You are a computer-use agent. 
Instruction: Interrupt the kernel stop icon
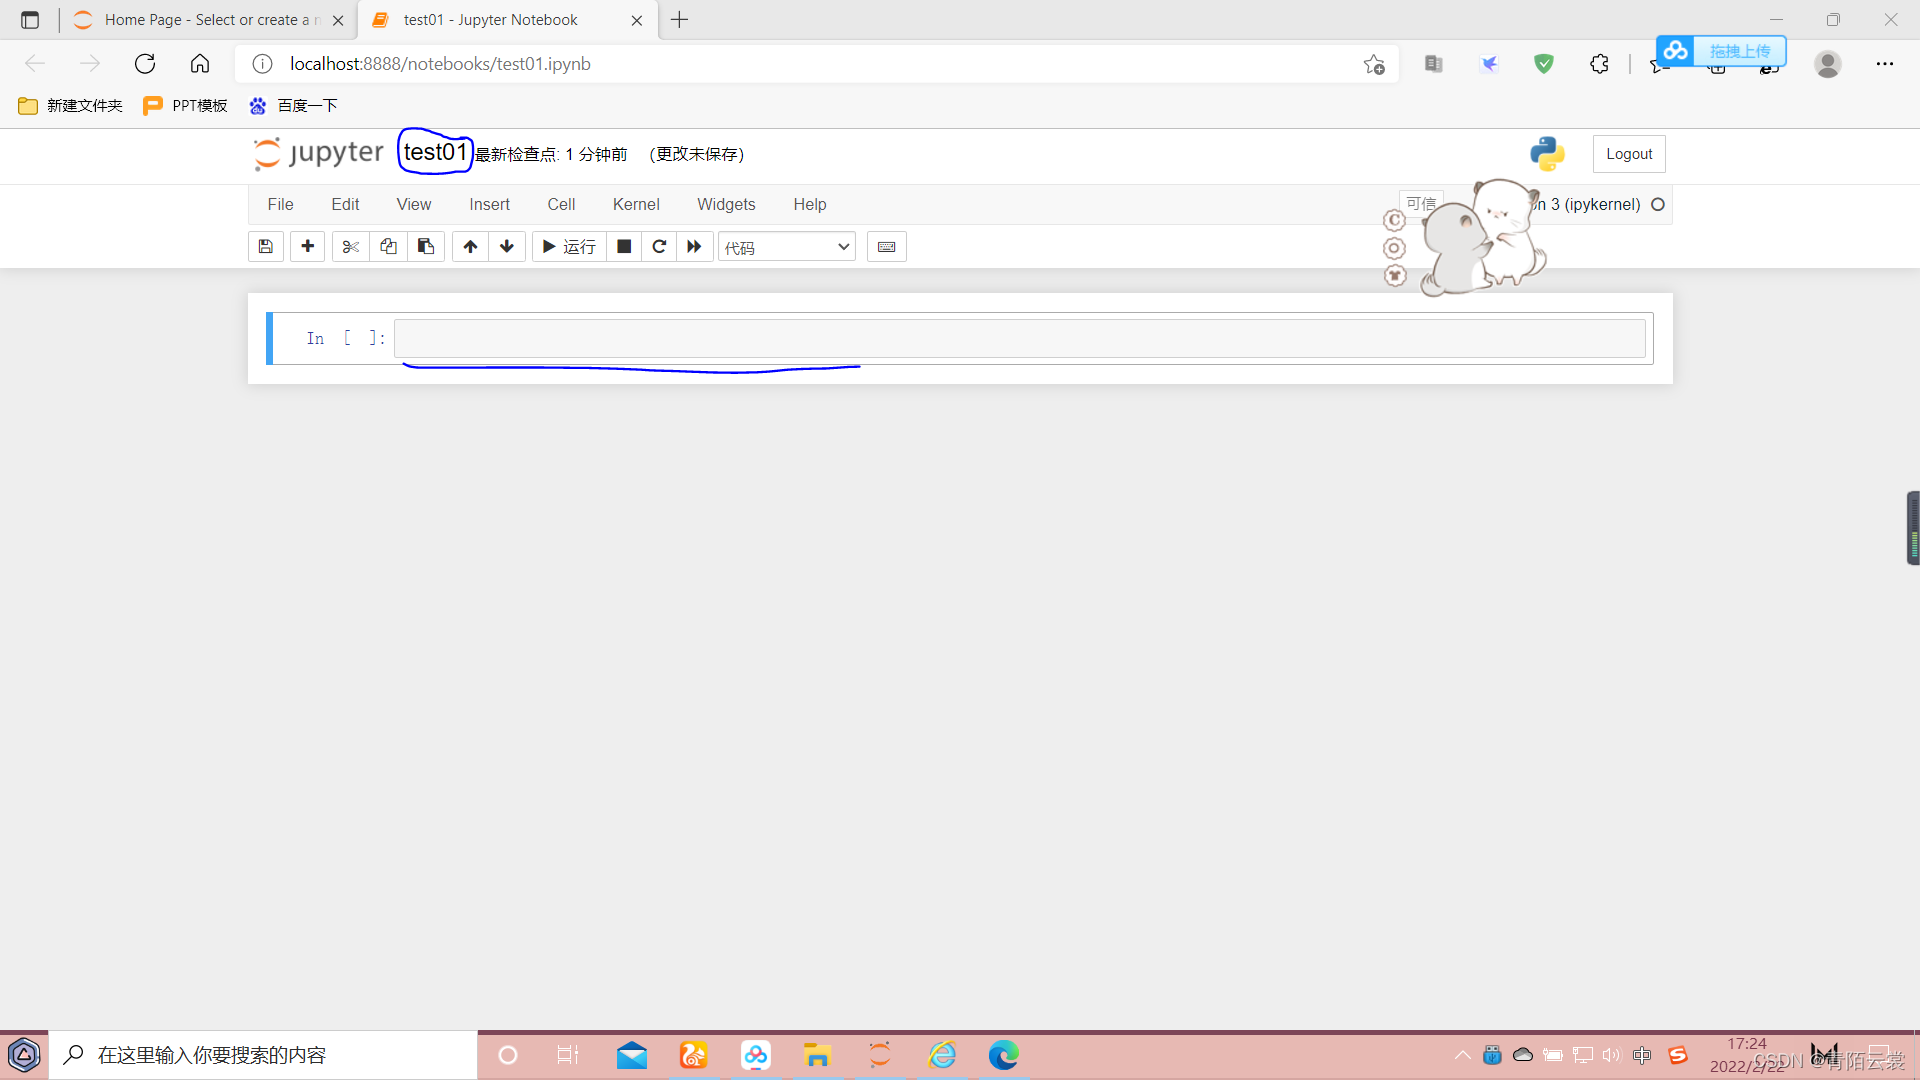pos(624,246)
